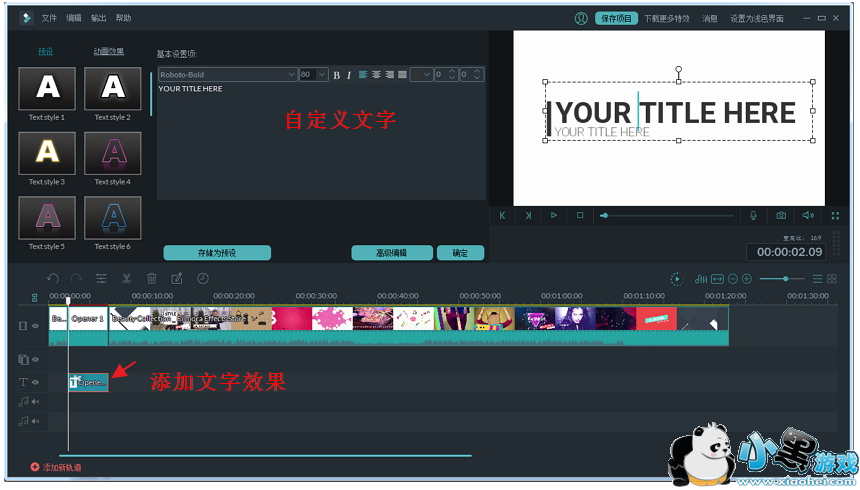860x490 pixels.
Task: Switch to the 预设 tab
Action: pyautogui.click(x=46, y=51)
